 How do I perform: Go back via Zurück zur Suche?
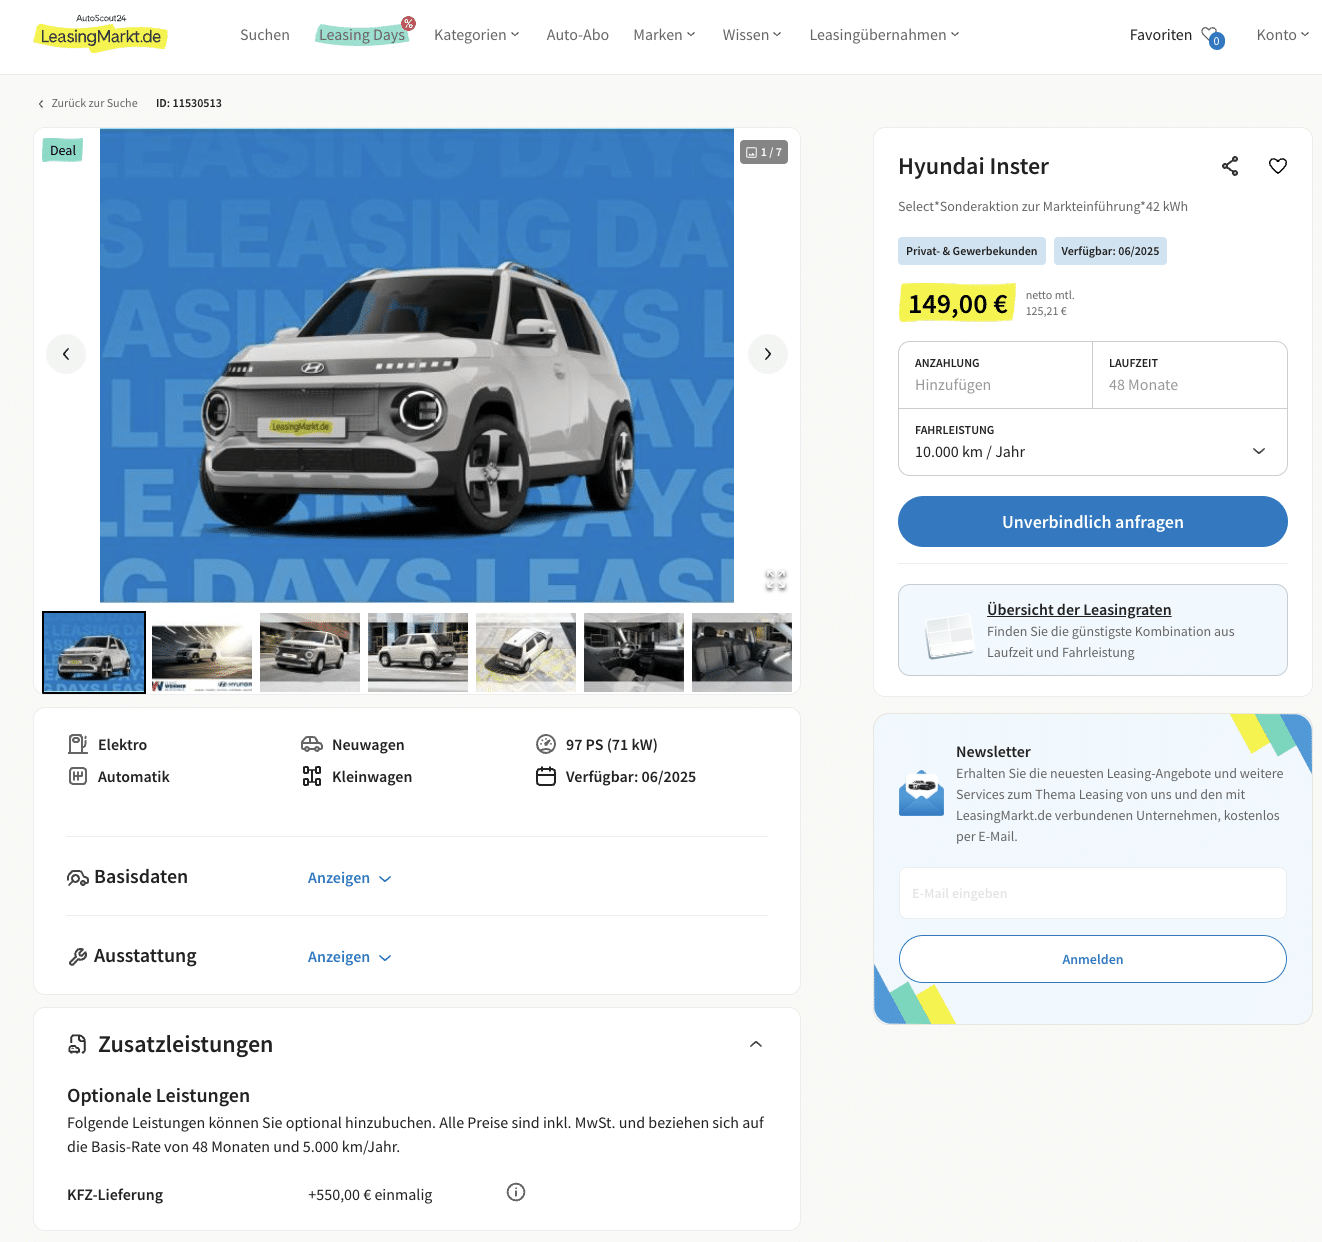coord(88,103)
